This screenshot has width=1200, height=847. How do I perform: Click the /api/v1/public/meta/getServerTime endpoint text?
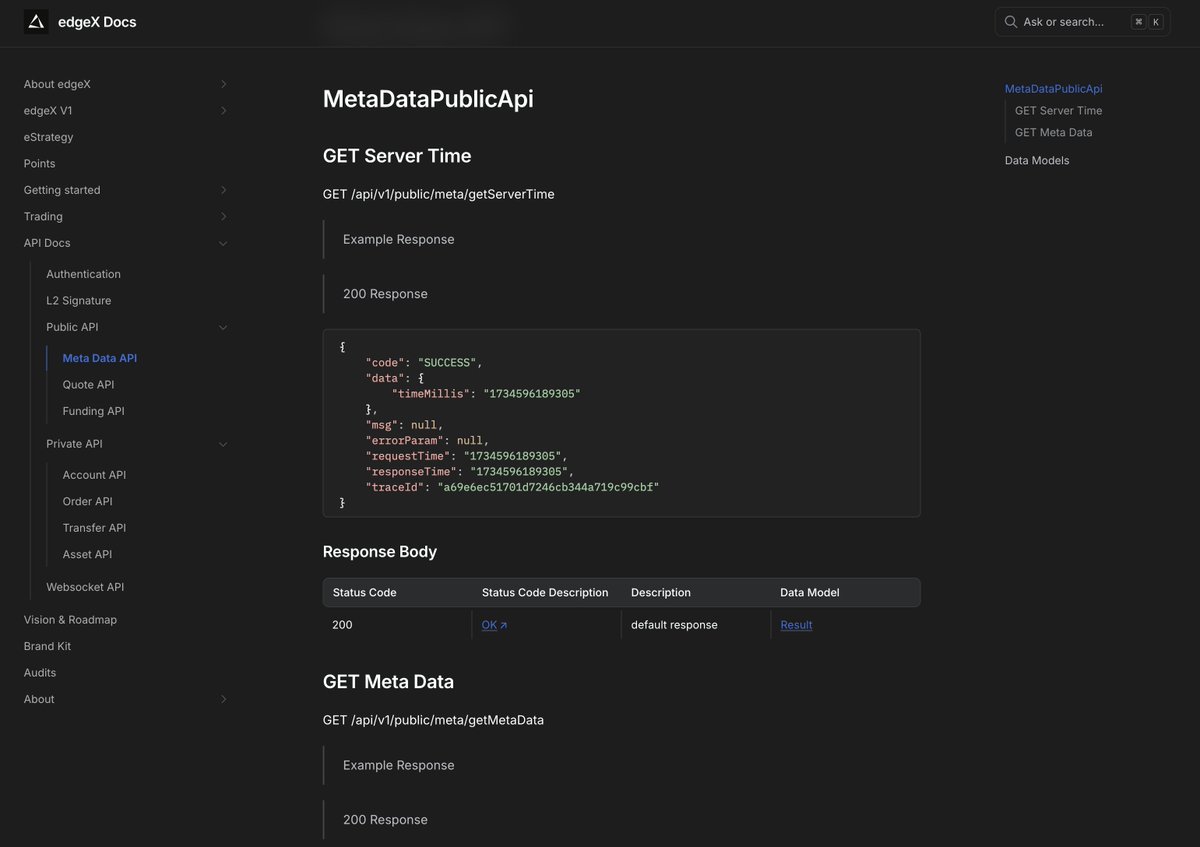tap(453, 194)
